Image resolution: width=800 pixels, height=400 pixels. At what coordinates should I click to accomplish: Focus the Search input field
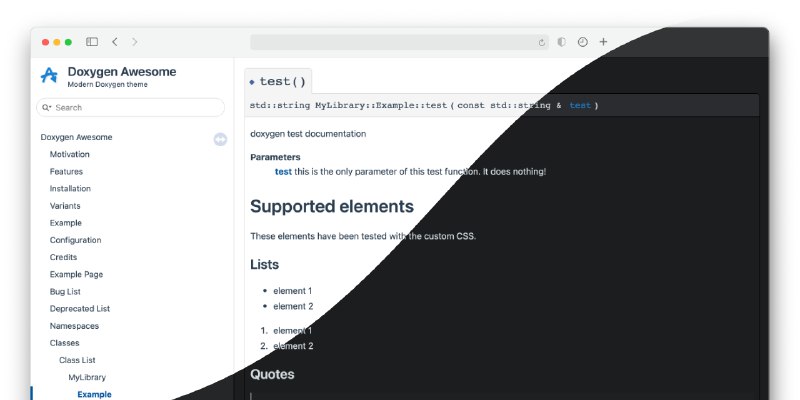click(x=131, y=107)
